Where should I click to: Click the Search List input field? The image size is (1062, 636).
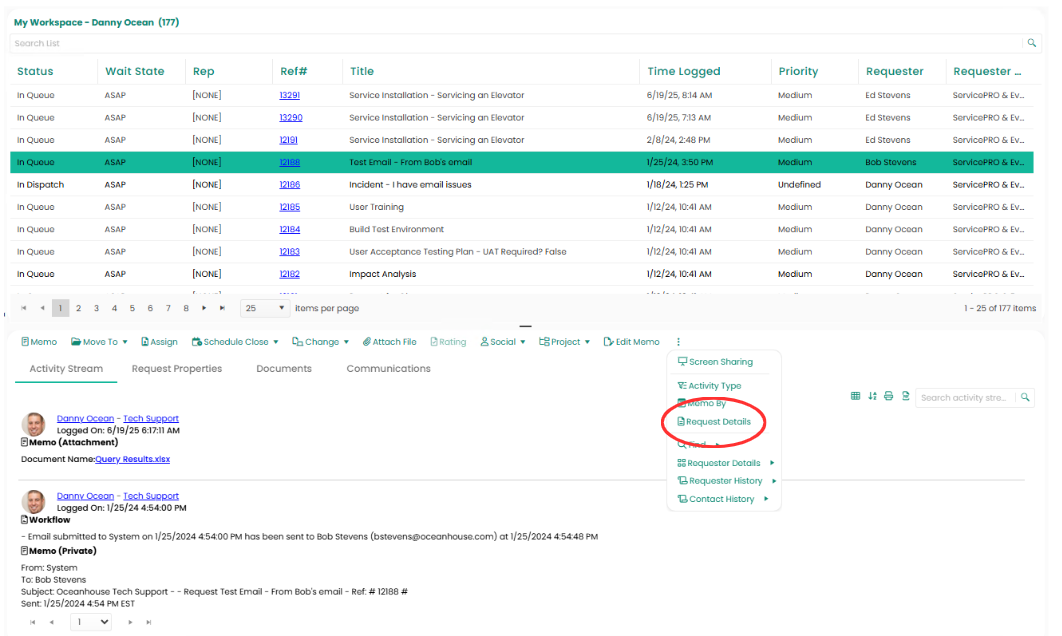point(515,43)
